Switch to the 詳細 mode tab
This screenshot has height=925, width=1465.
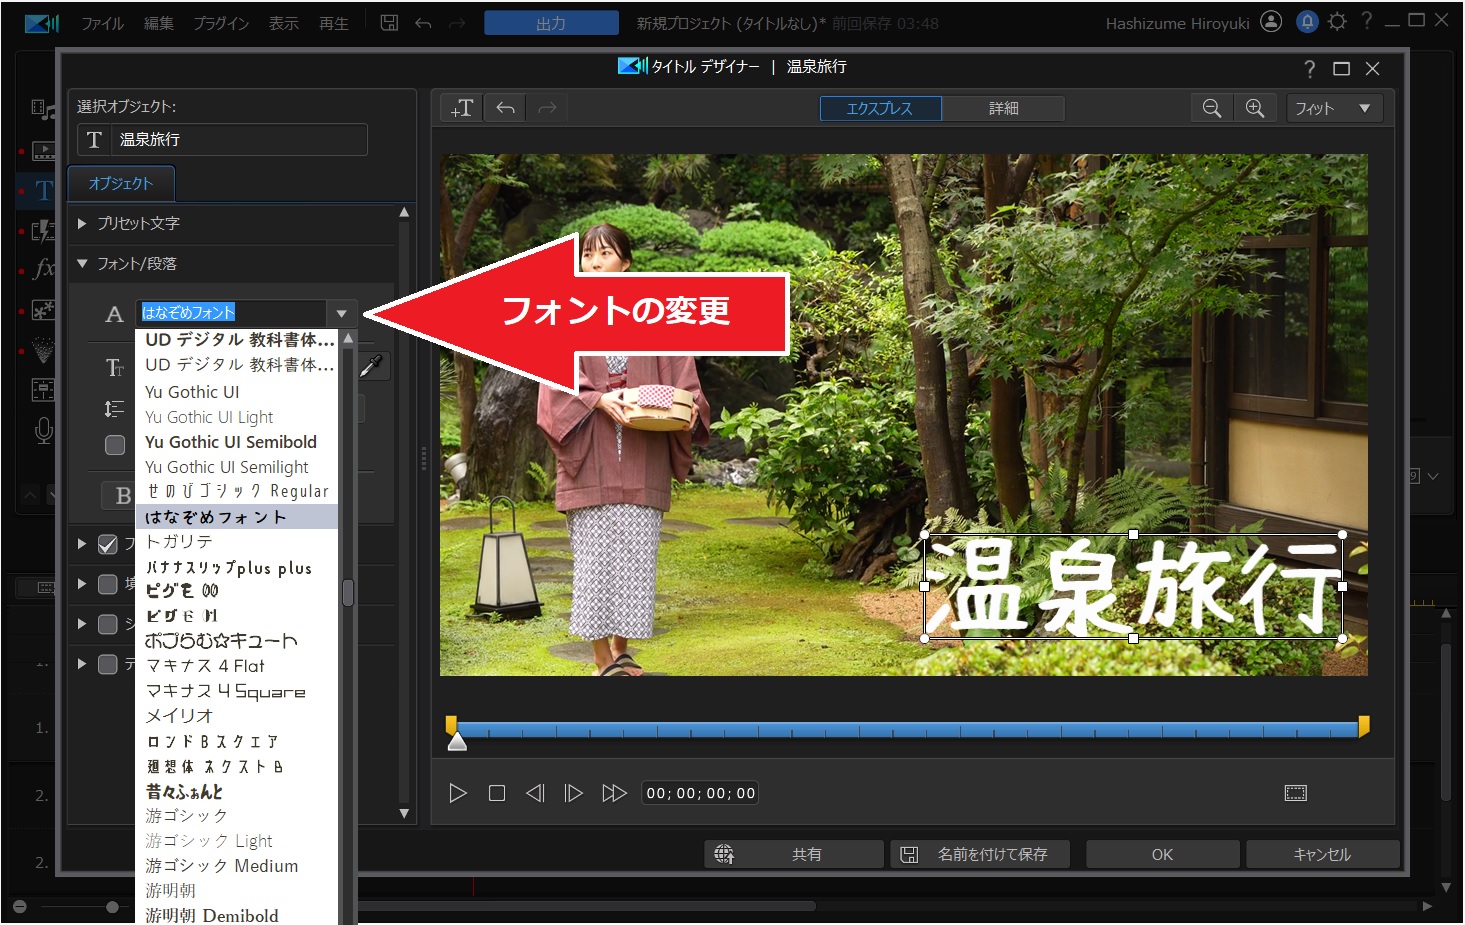(1003, 108)
